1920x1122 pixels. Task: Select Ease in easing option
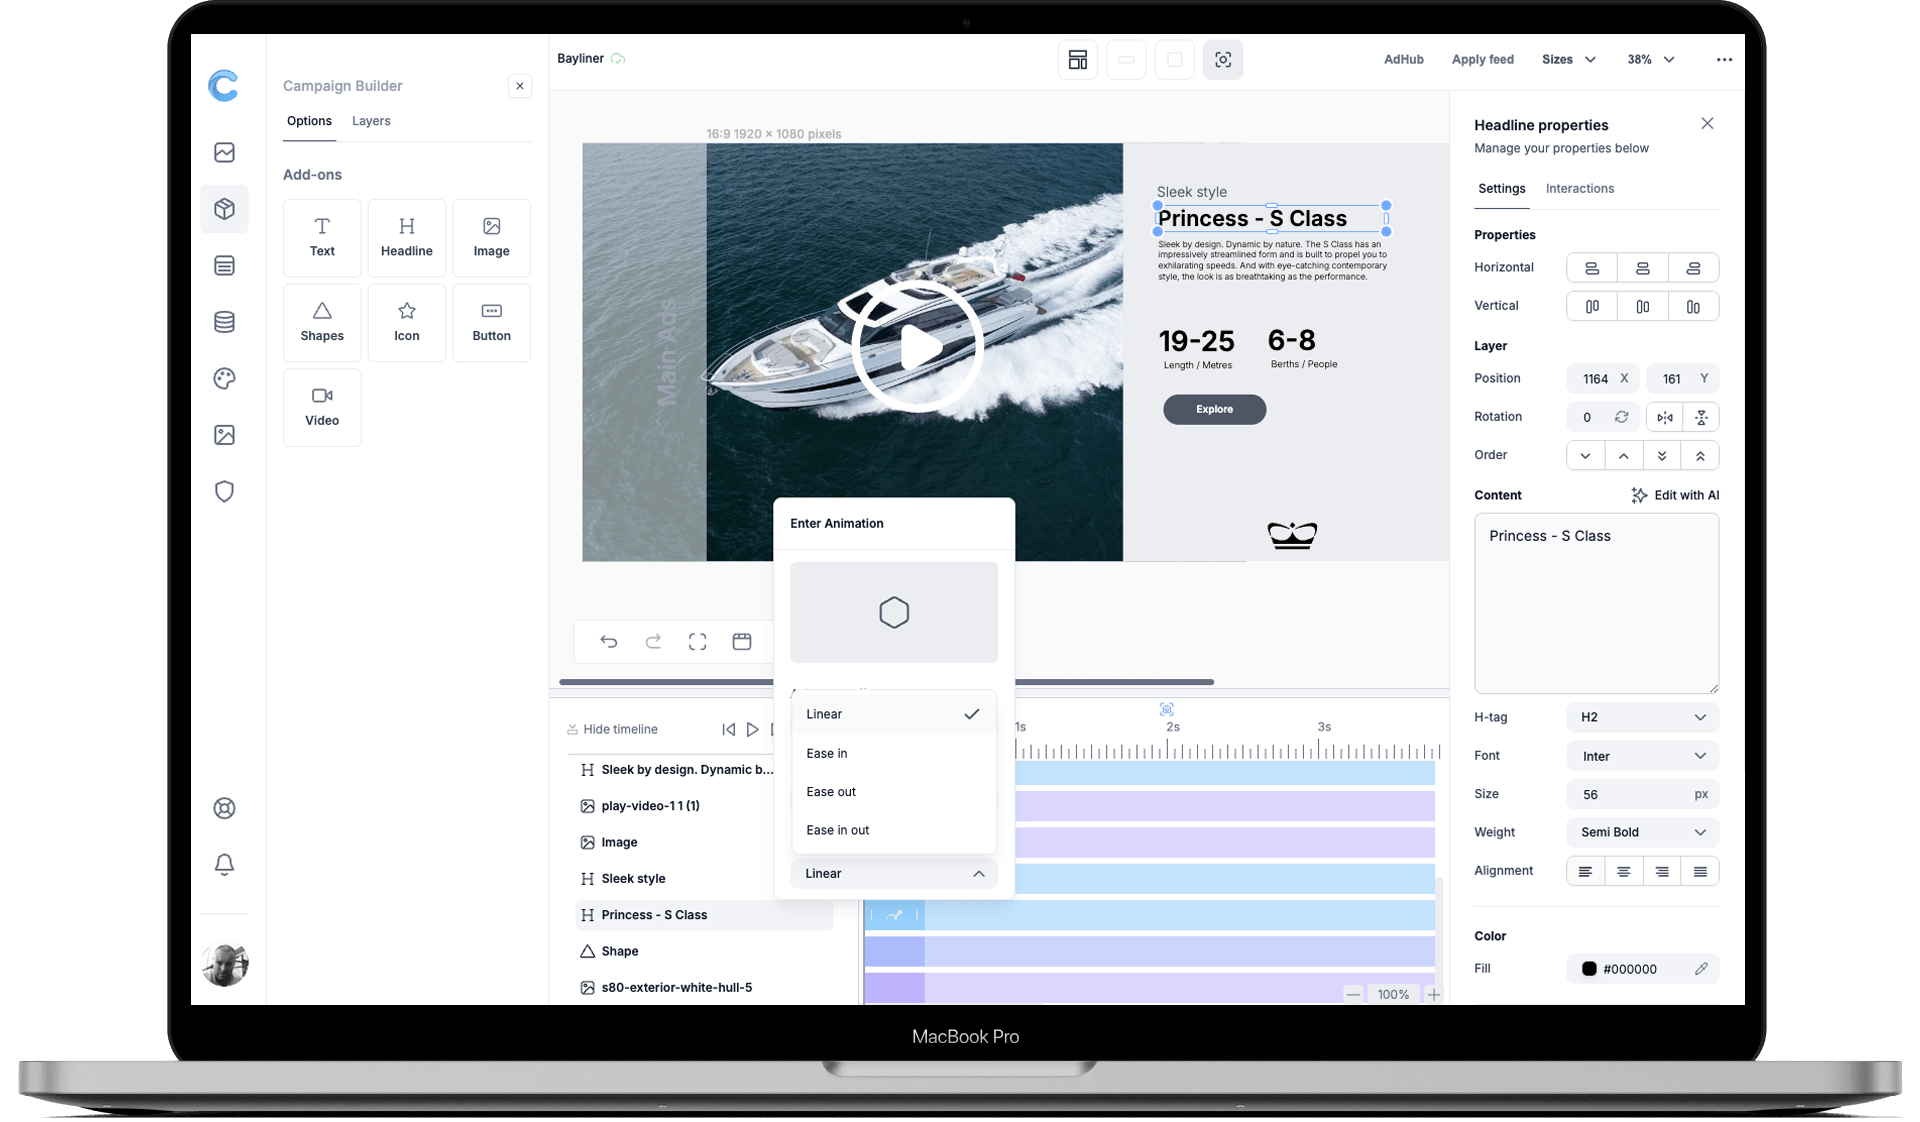coord(894,753)
